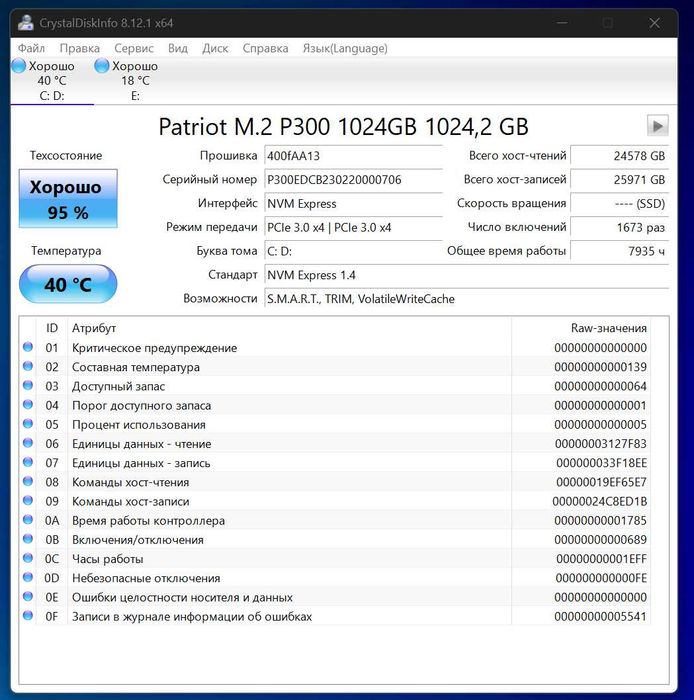
Task: Open the Правка menu
Action: (79, 48)
